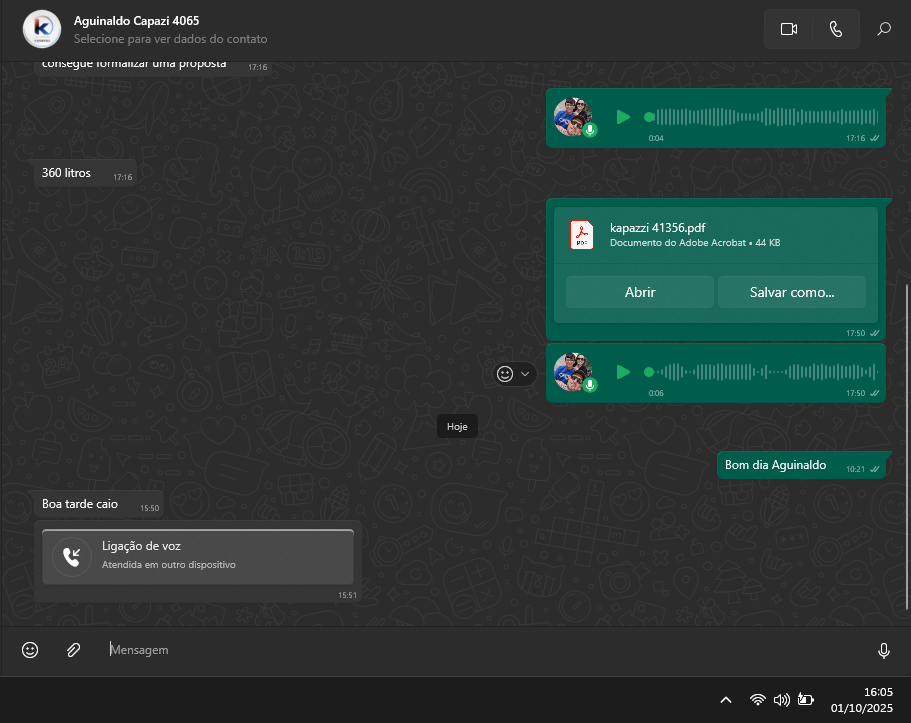Start a video call with Aguinaldo
The width and height of the screenshot is (911, 723).
click(x=788, y=29)
